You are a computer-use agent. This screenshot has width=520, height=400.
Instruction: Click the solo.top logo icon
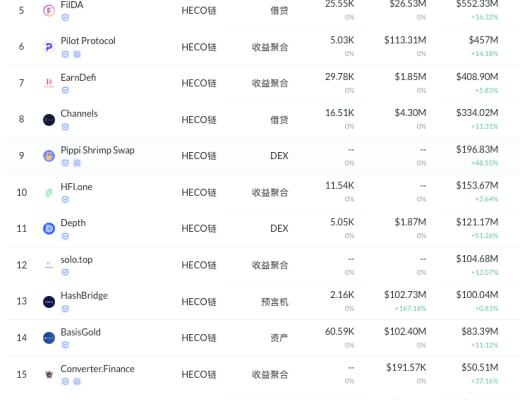click(x=49, y=265)
